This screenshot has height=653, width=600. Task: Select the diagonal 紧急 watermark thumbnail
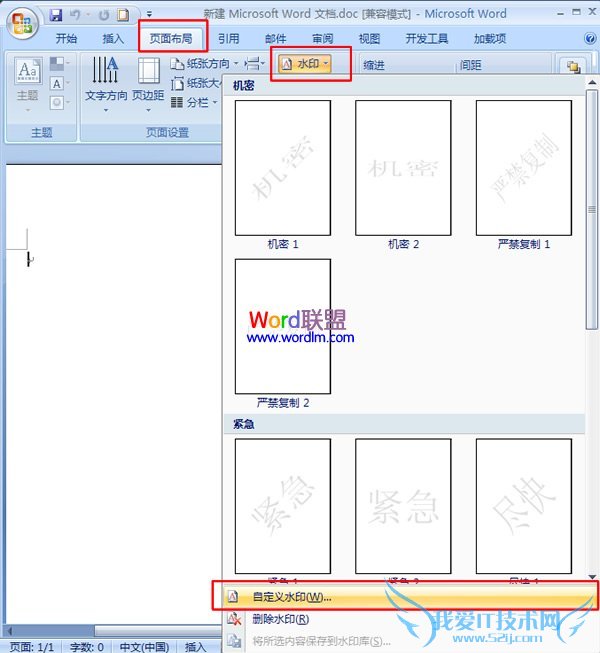point(283,506)
